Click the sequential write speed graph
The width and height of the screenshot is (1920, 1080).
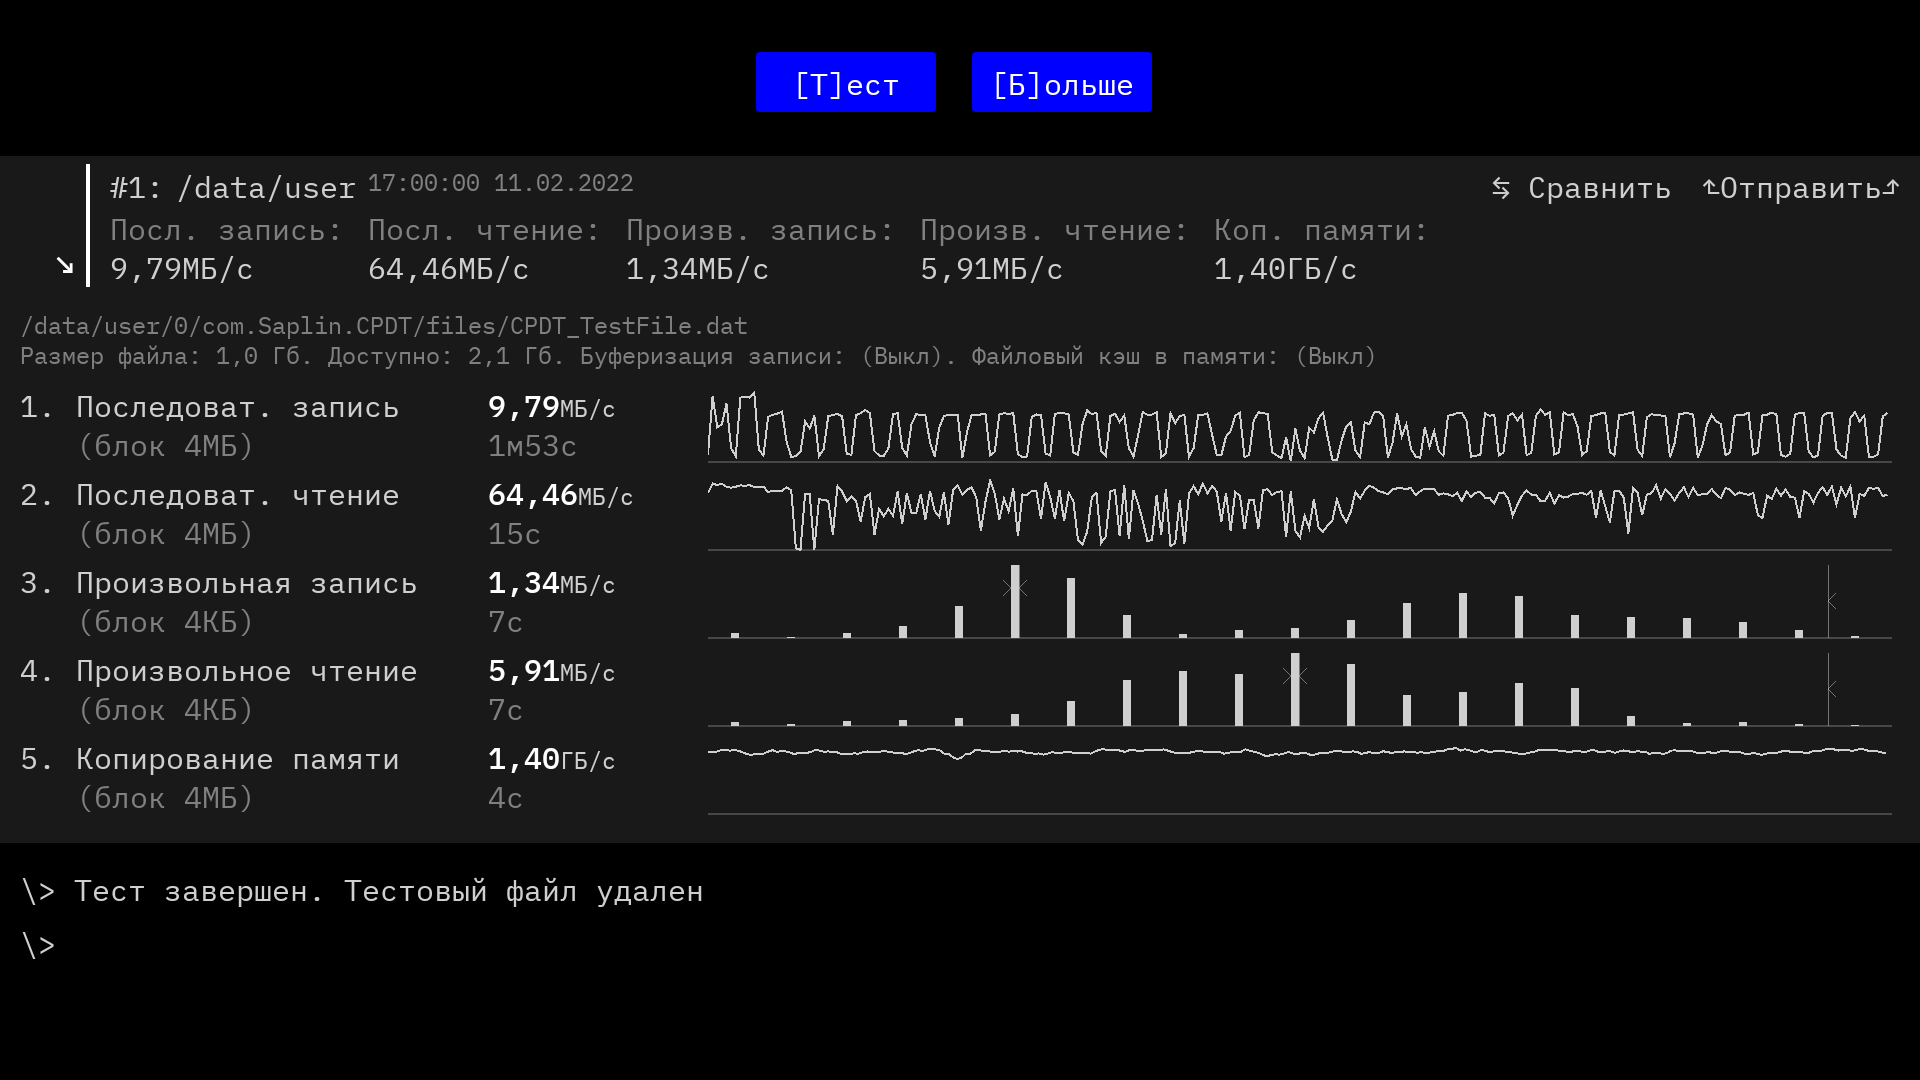1298,427
